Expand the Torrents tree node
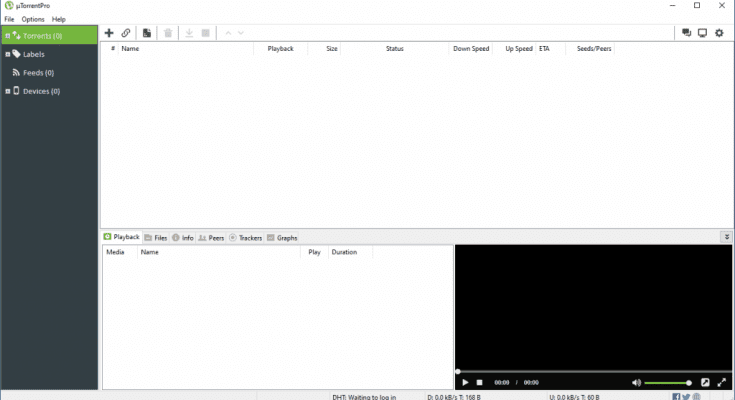This screenshot has height=400, width=735. (x=6, y=36)
